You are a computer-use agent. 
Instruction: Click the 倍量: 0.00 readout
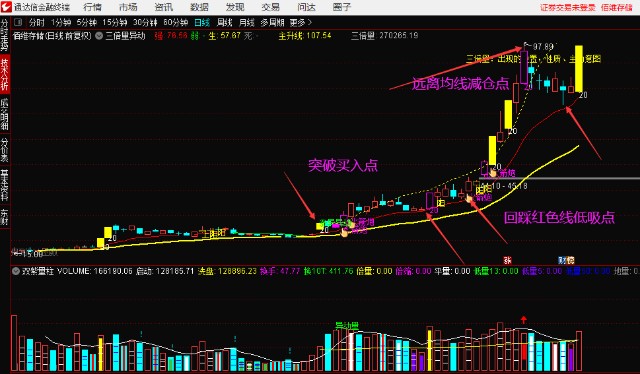point(374,271)
